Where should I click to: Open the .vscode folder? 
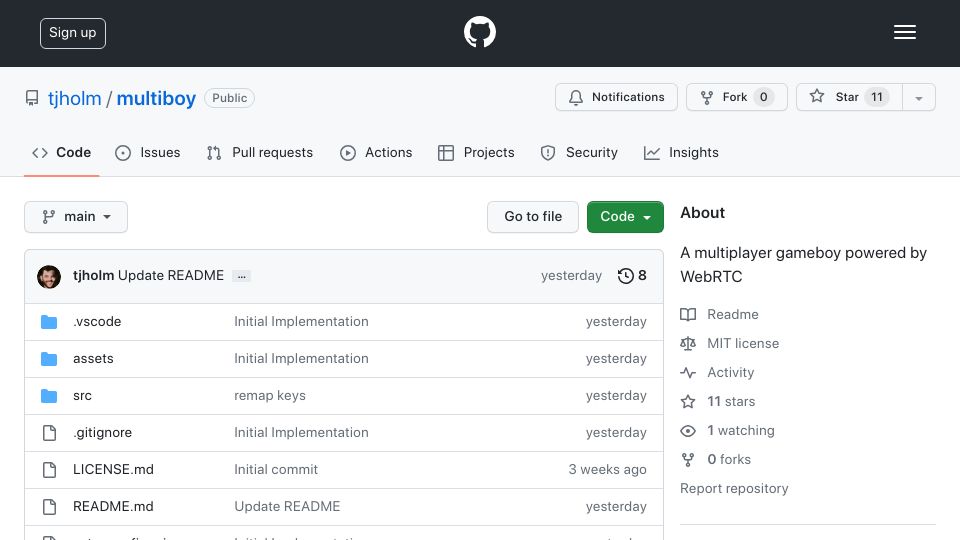pyautogui.click(x=97, y=321)
